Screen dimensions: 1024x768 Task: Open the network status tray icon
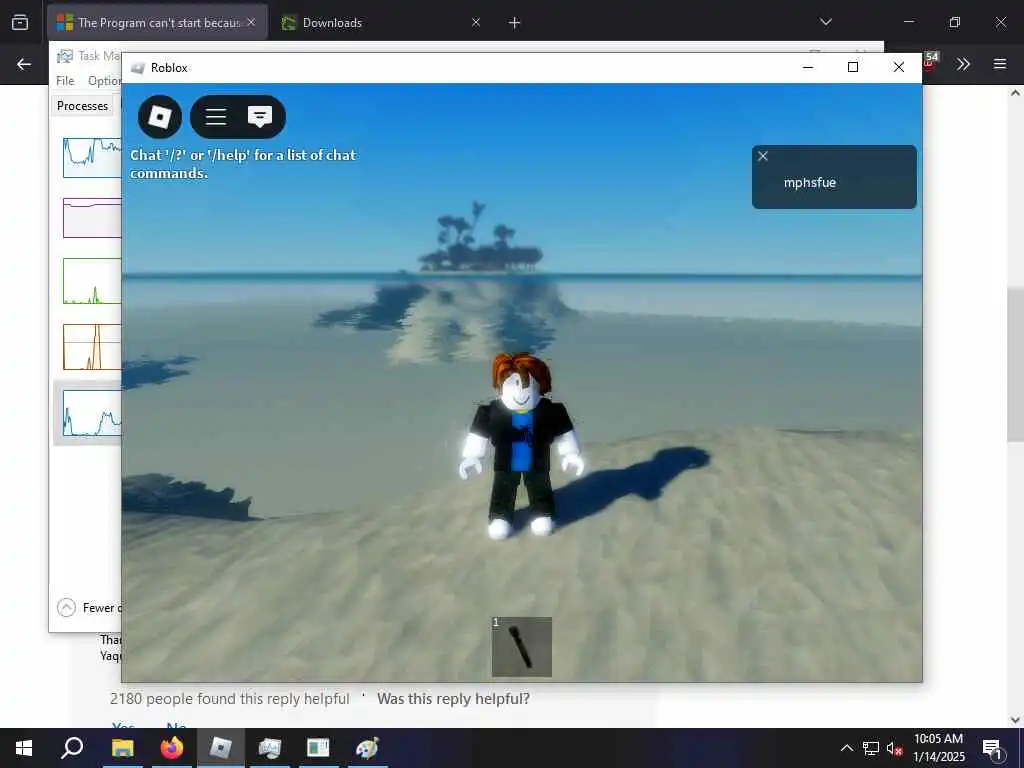coord(871,748)
